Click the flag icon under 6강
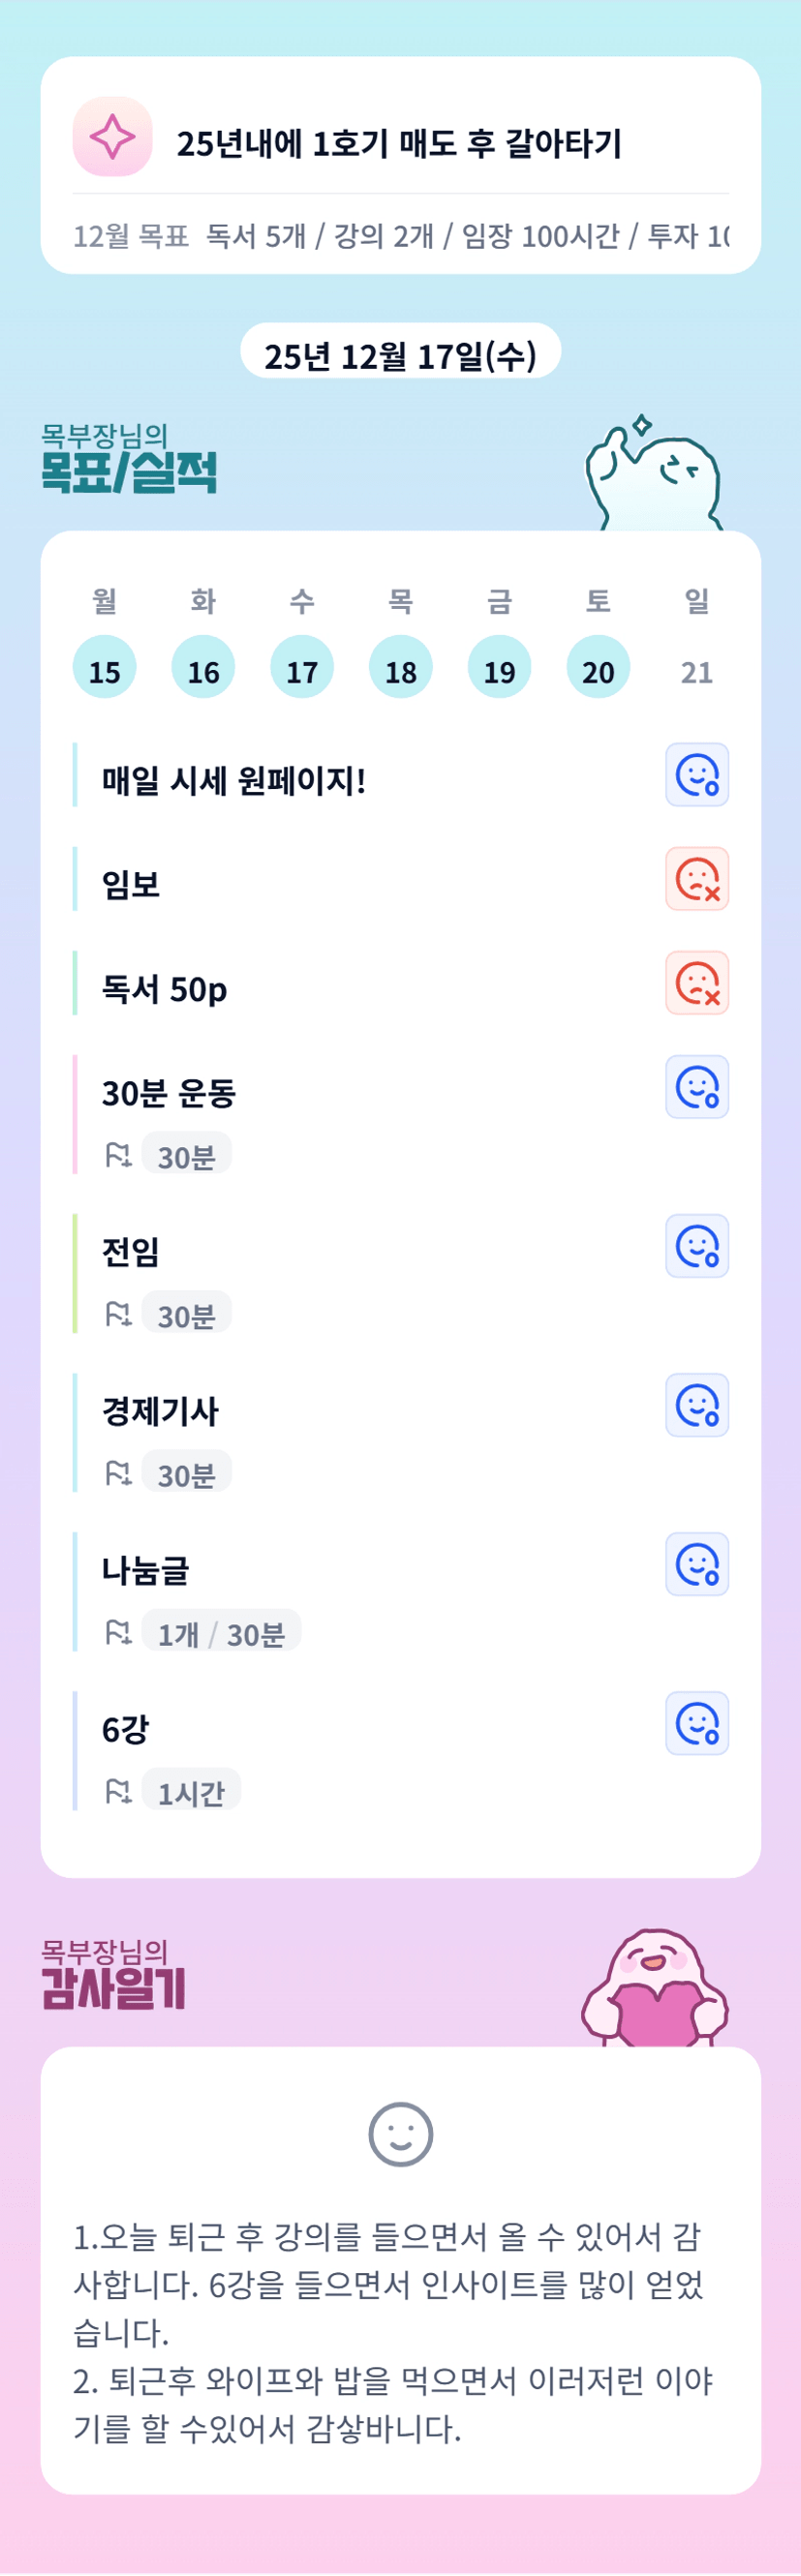 [x=118, y=1791]
